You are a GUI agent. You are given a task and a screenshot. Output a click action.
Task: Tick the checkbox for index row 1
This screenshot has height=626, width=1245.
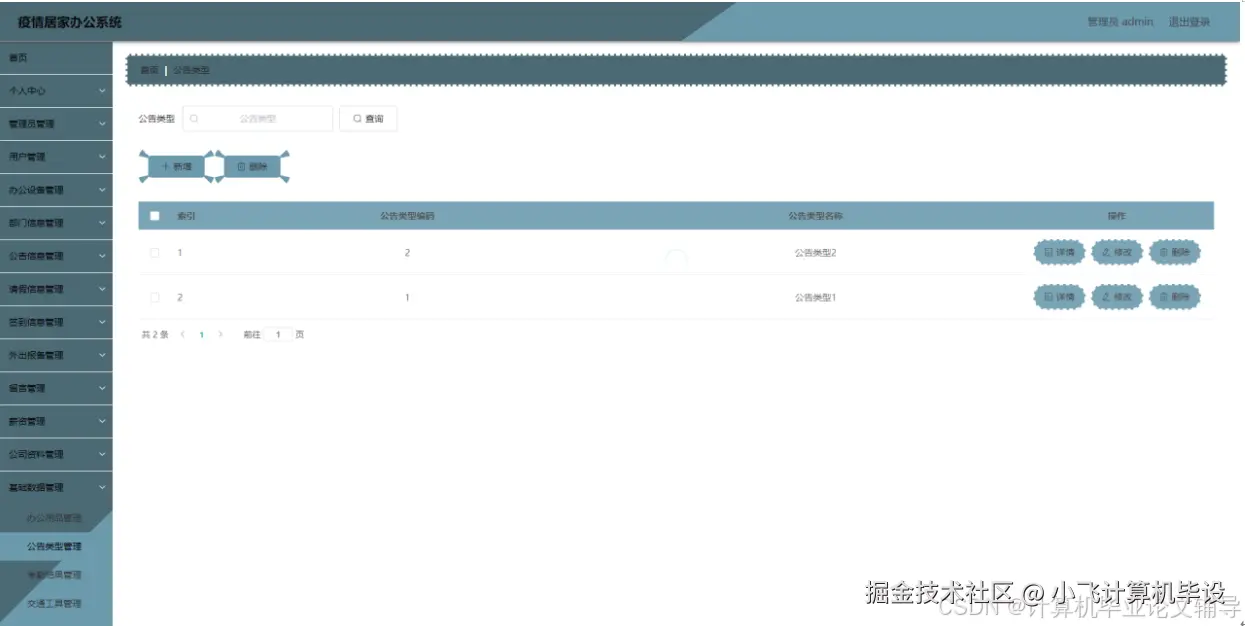155,253
